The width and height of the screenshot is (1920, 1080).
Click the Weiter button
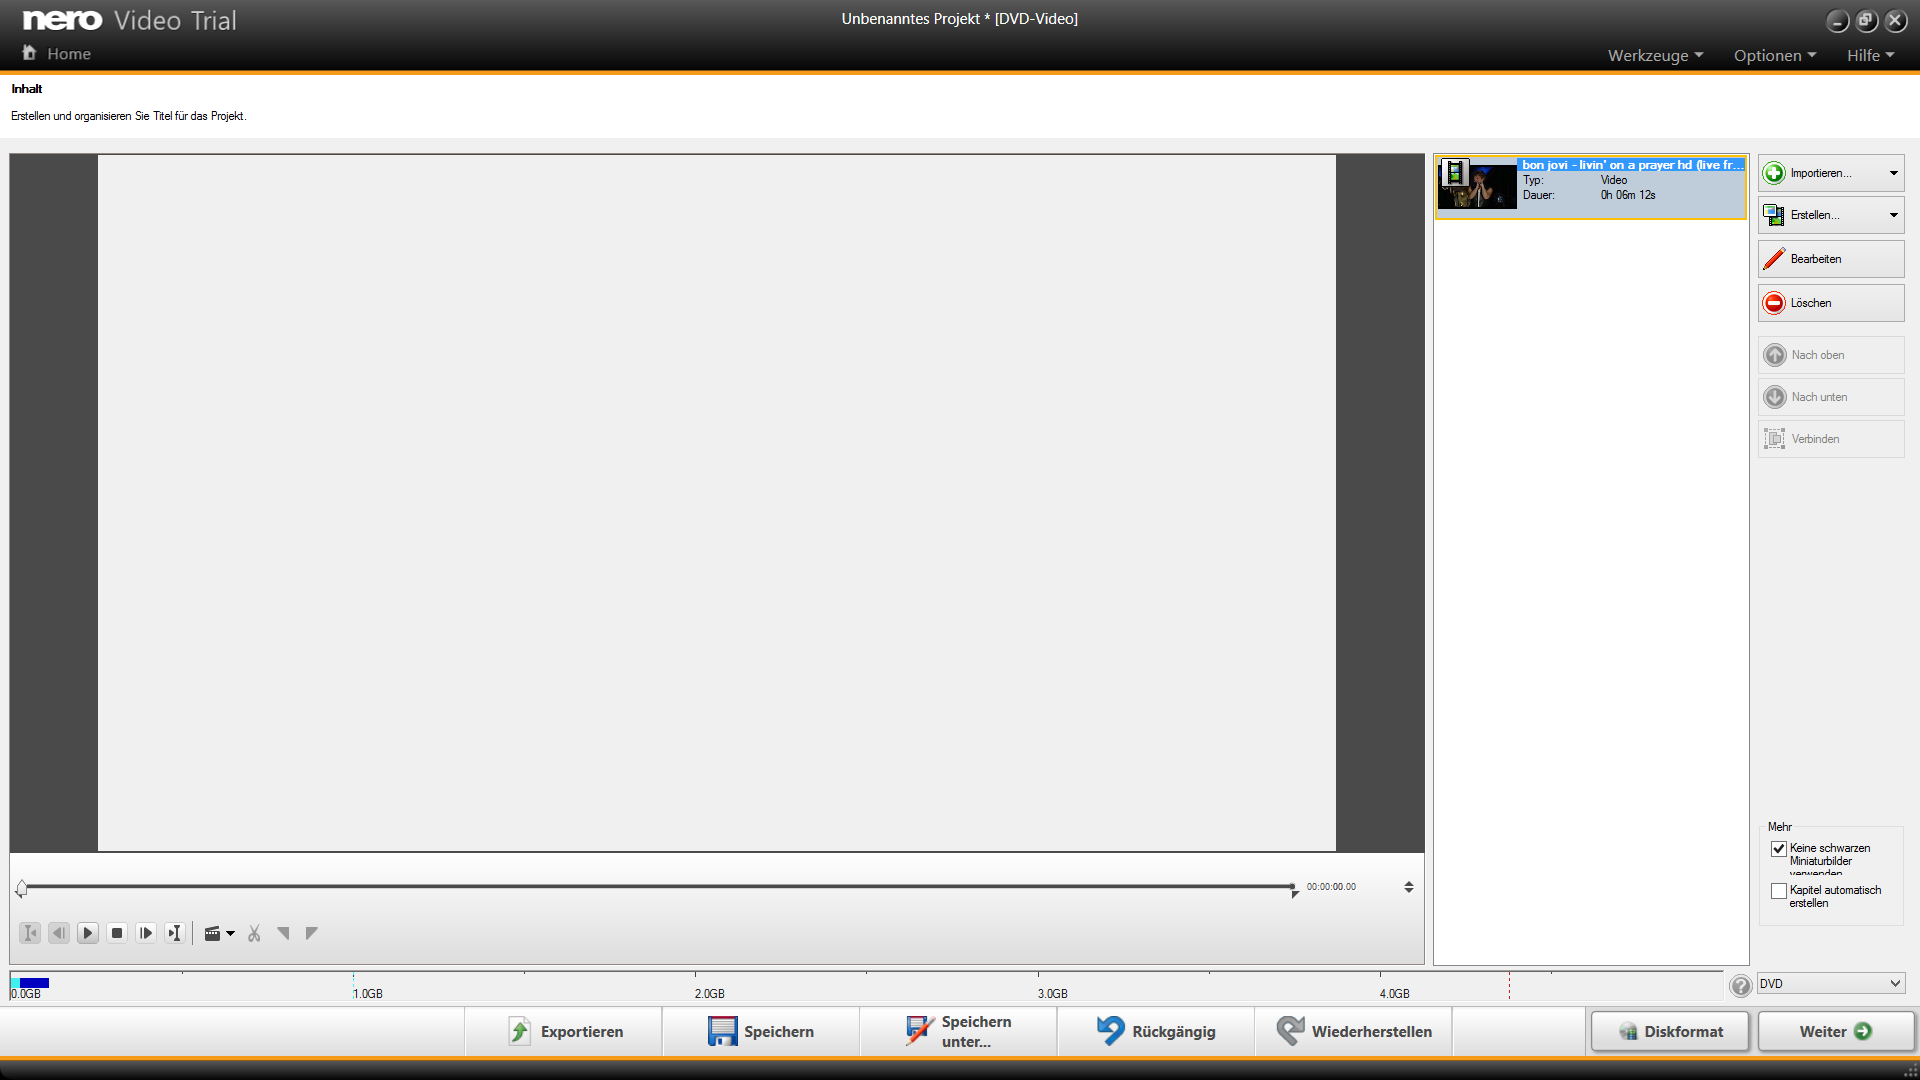tap(1835, 1031)
